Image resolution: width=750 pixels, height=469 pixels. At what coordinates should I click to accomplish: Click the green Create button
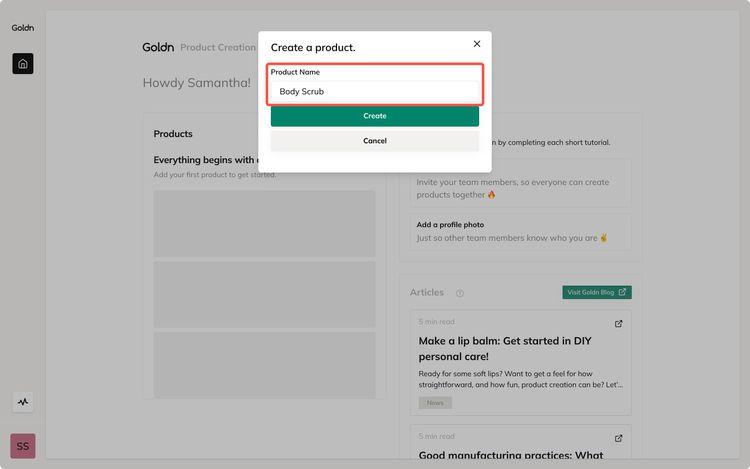pyautogui.click(x=375, y=116)
